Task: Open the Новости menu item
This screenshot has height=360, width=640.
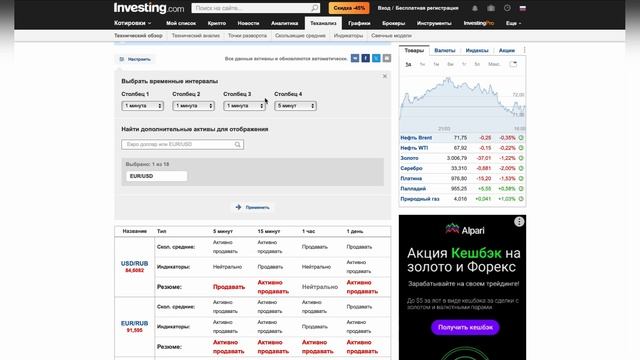Action: click(248, 23)
